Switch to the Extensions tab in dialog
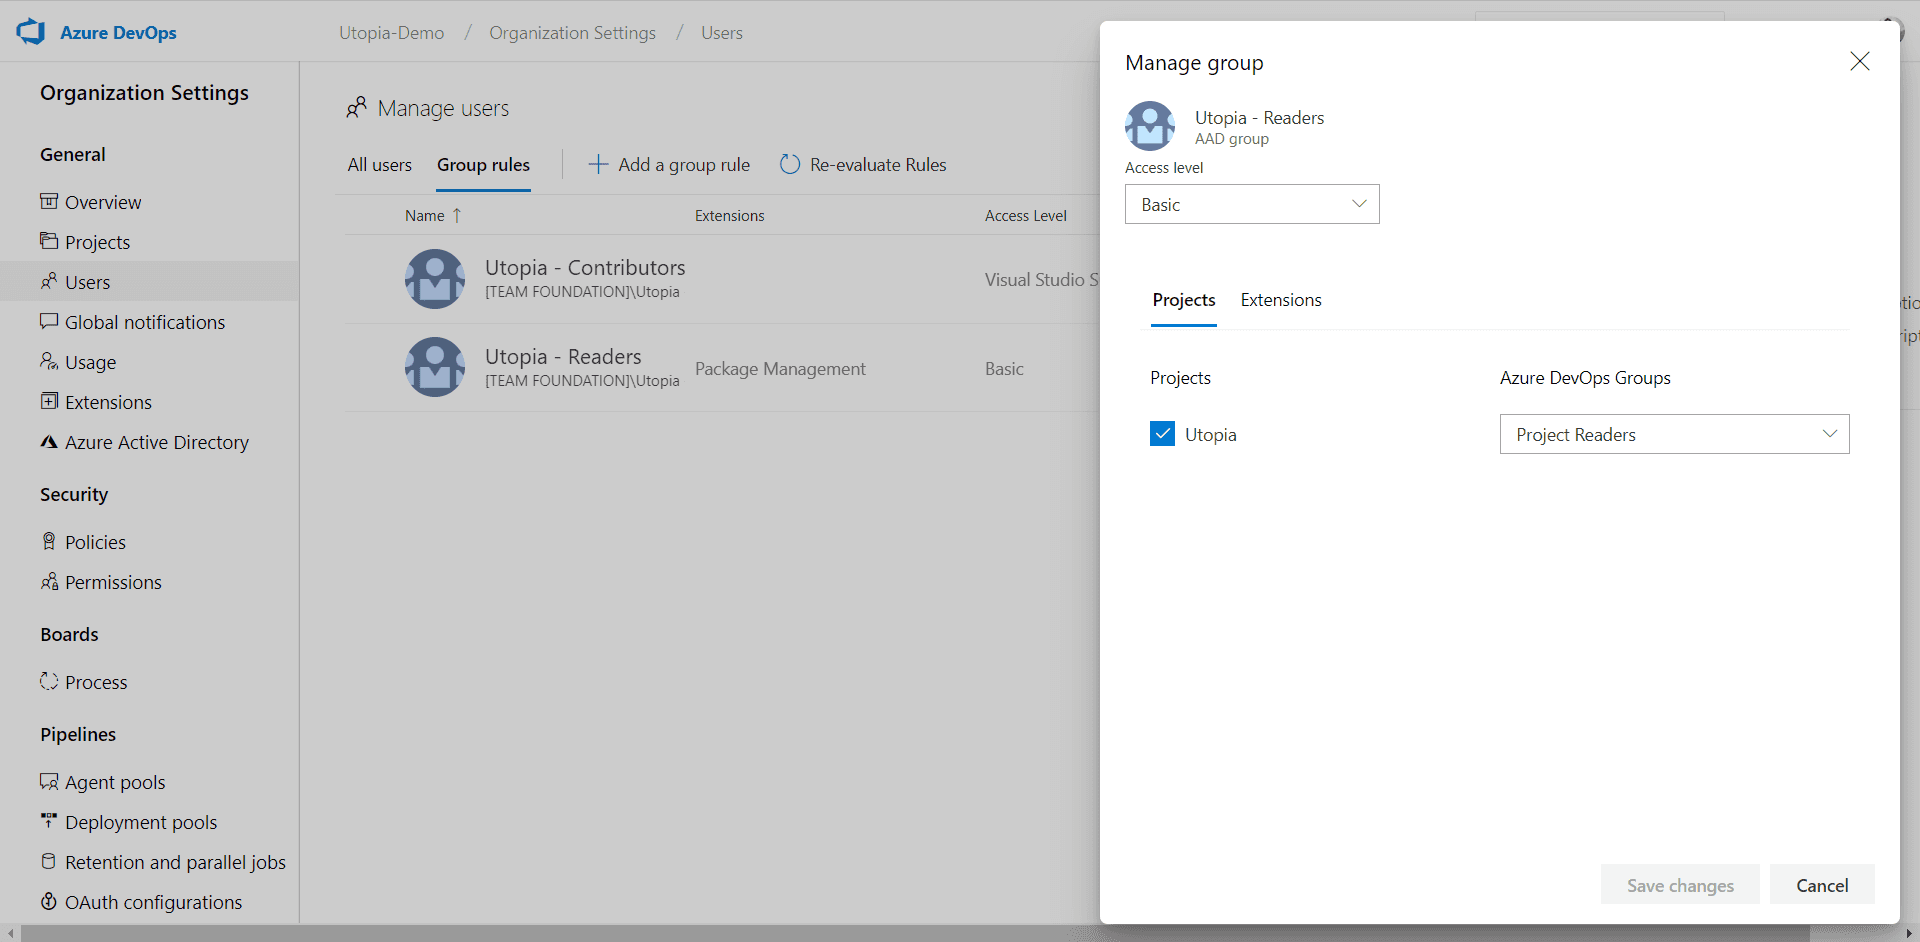 coord(1281,300)
